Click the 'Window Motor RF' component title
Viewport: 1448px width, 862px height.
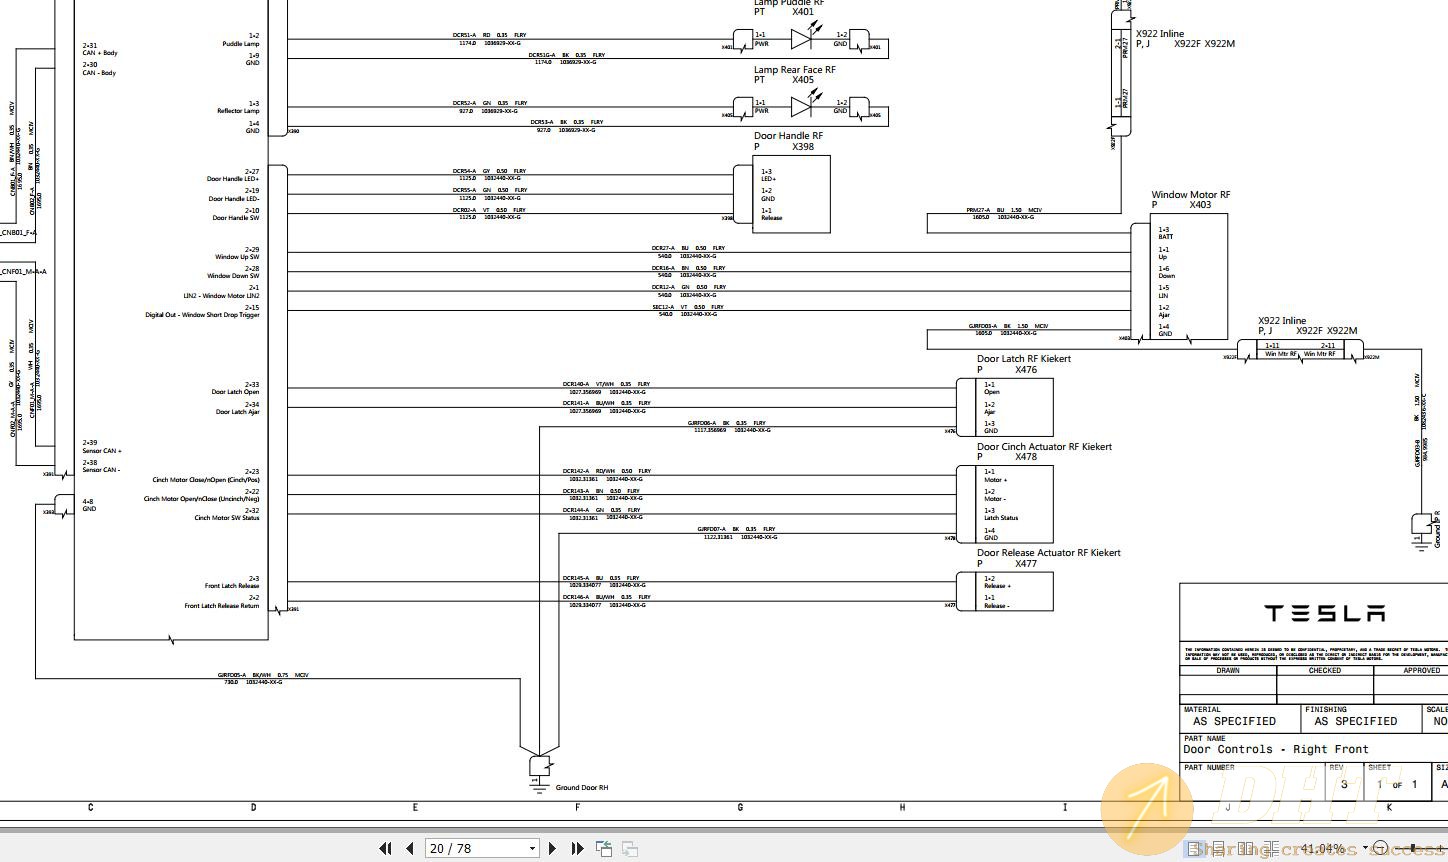pos(1191,195)
